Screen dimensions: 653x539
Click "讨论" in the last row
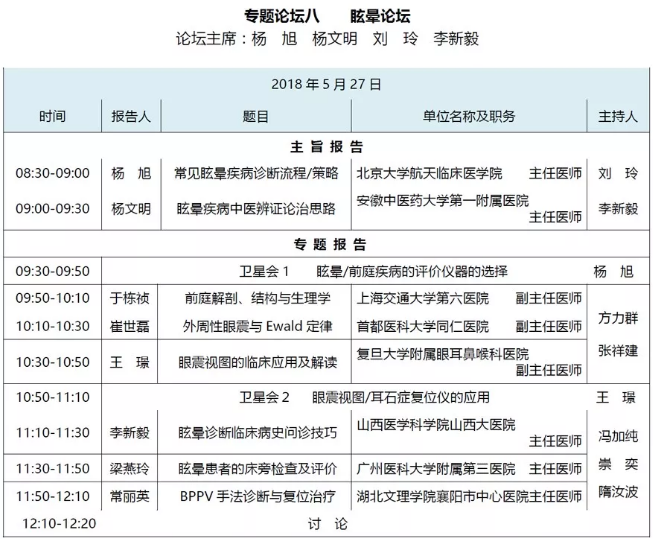point(326,523)
